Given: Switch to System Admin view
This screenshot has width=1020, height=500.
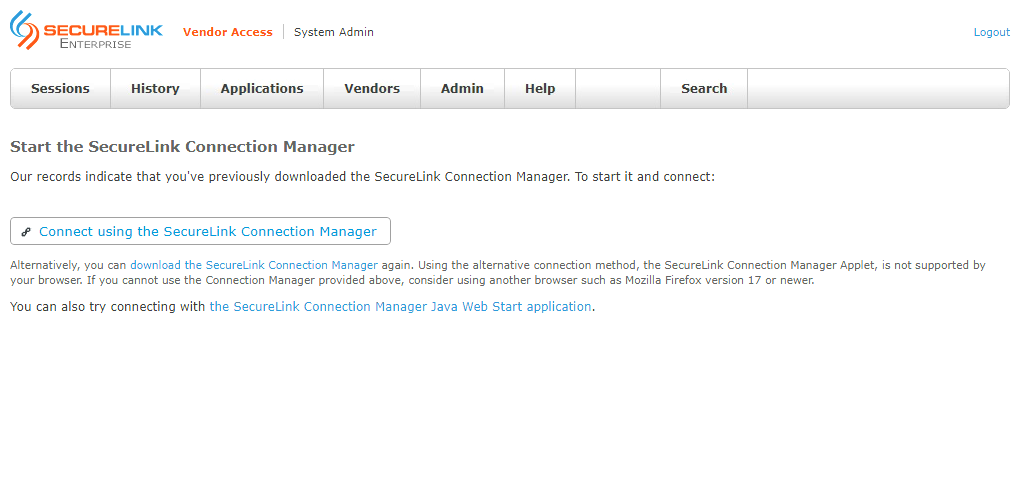Looking at the screenshot, I should 333,32.
